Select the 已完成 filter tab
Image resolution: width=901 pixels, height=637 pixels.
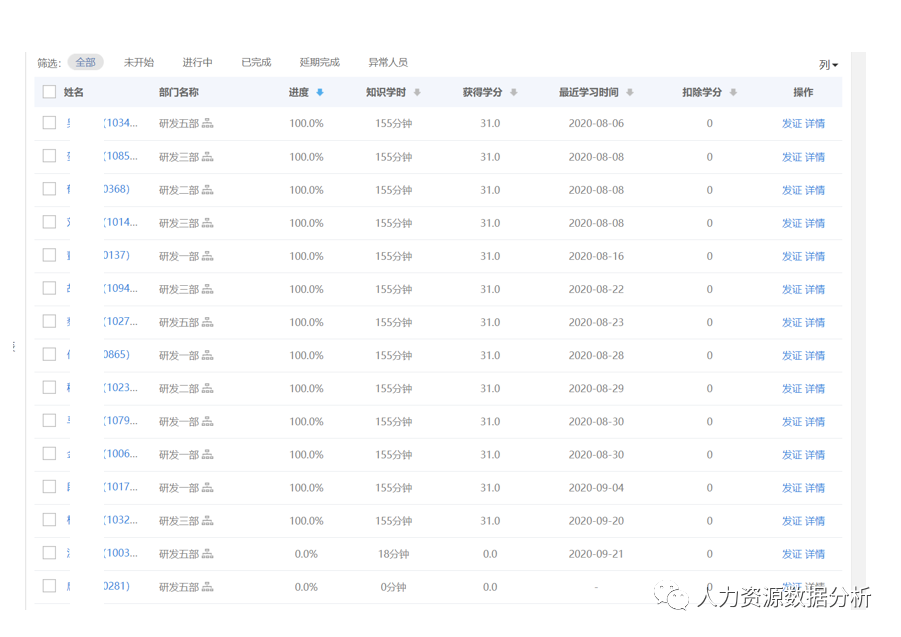256,62
